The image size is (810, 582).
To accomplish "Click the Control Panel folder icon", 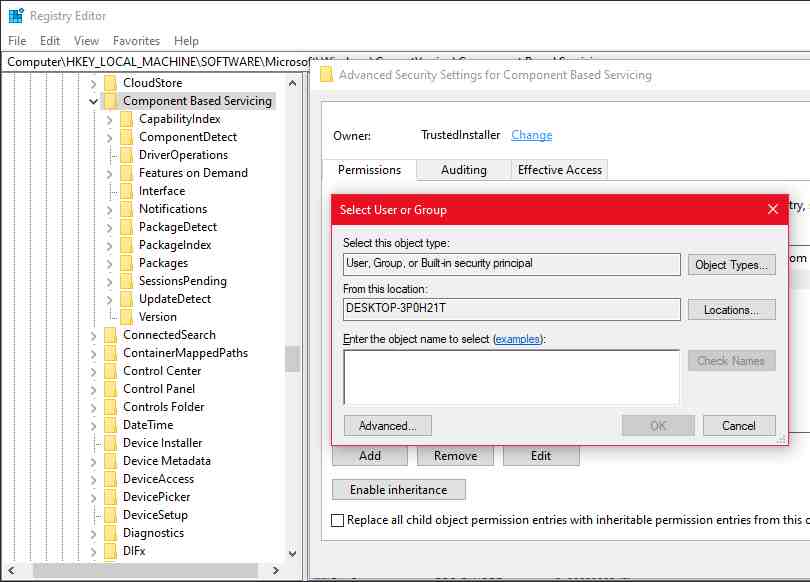I will [111, 389].
